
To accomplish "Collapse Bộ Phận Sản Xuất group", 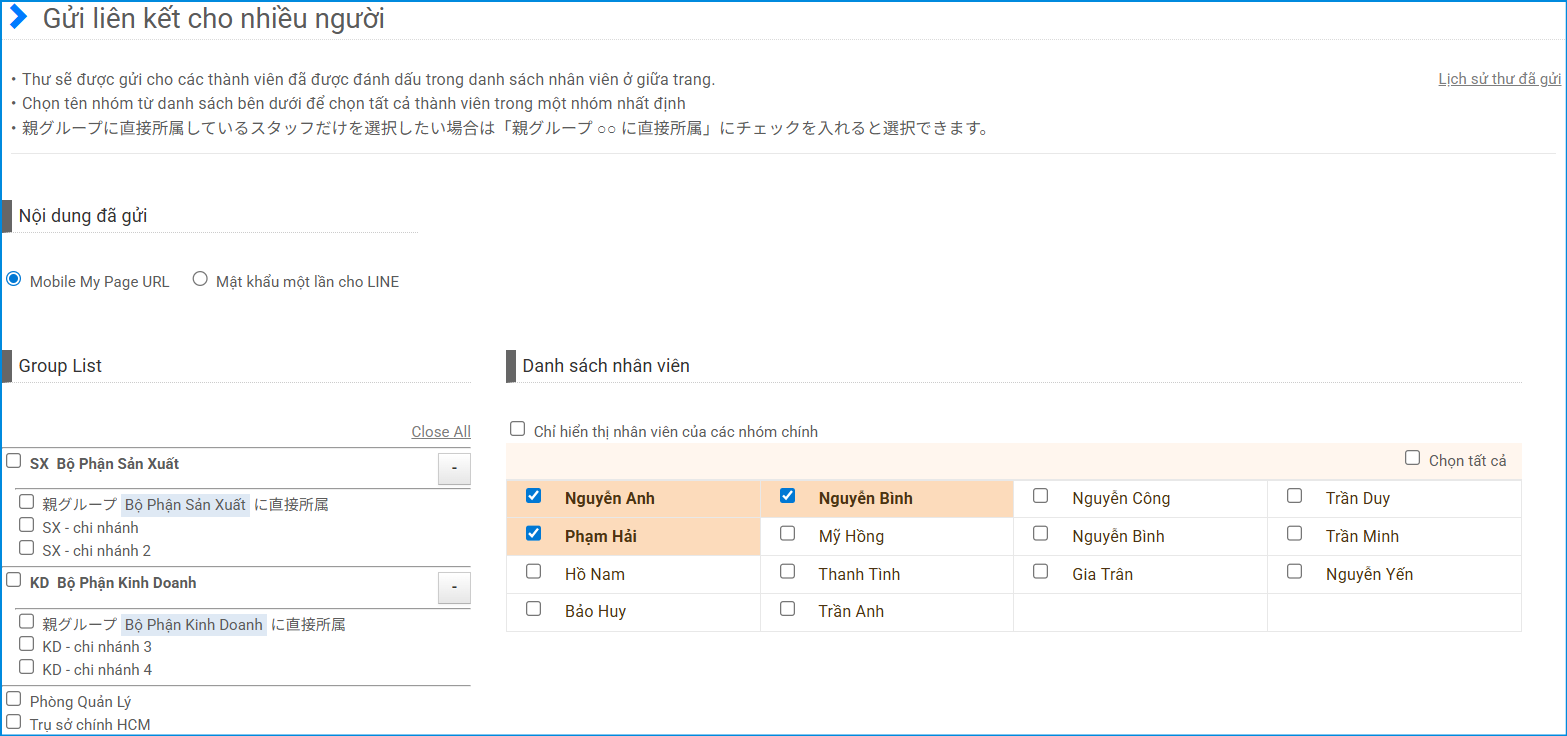I will click(454, 469).
